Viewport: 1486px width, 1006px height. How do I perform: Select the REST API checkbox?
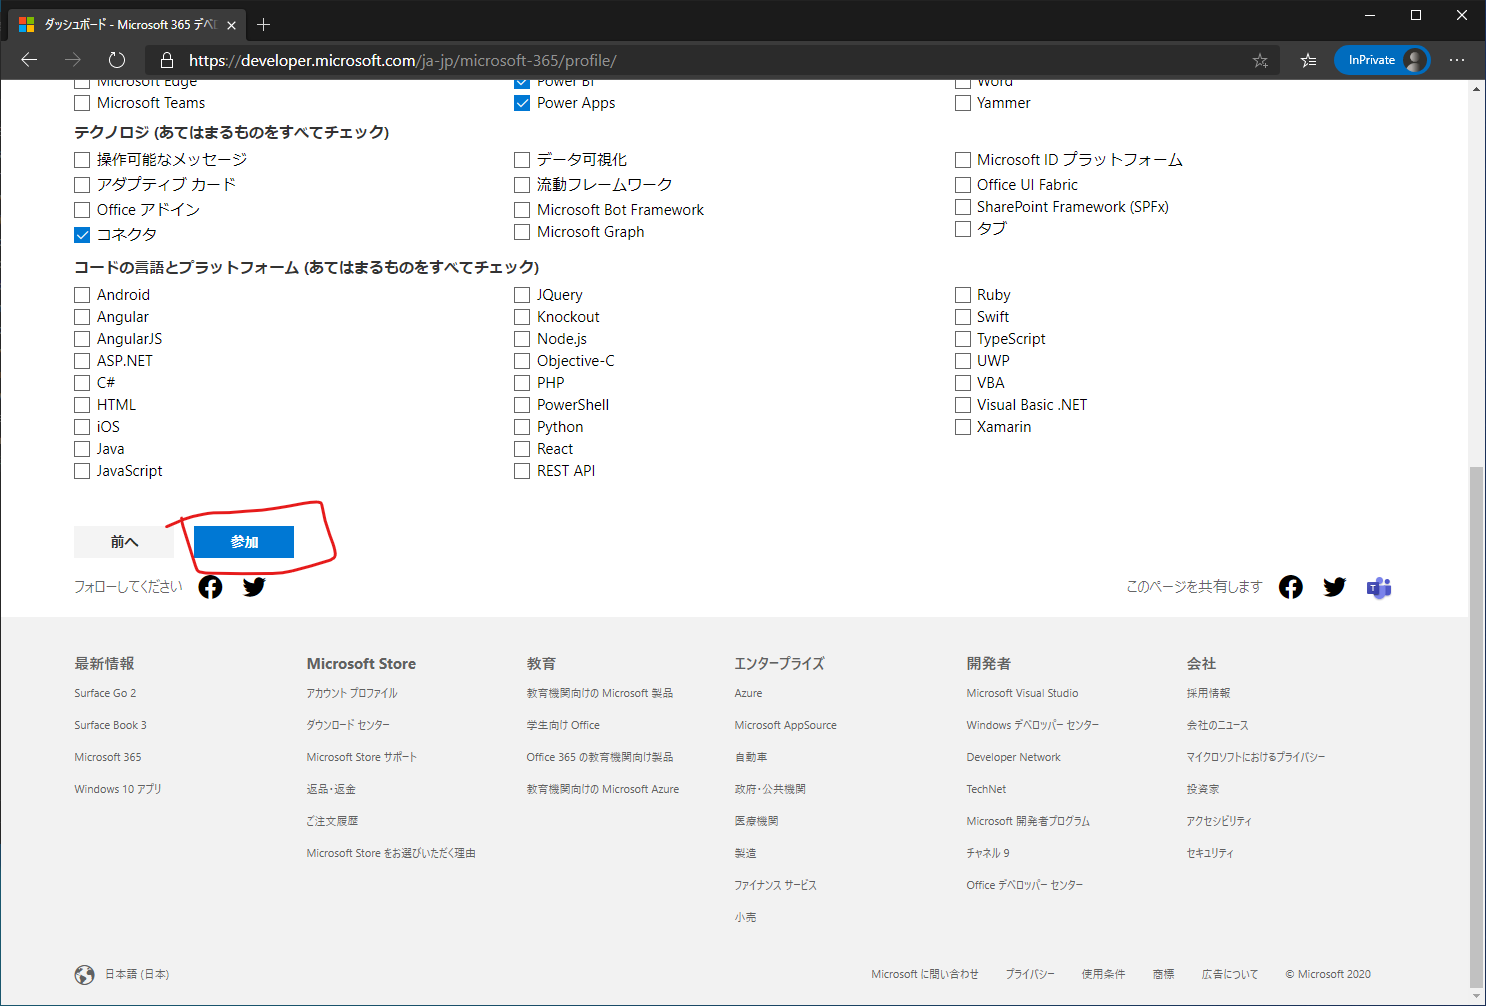click(x=522, y=471)
